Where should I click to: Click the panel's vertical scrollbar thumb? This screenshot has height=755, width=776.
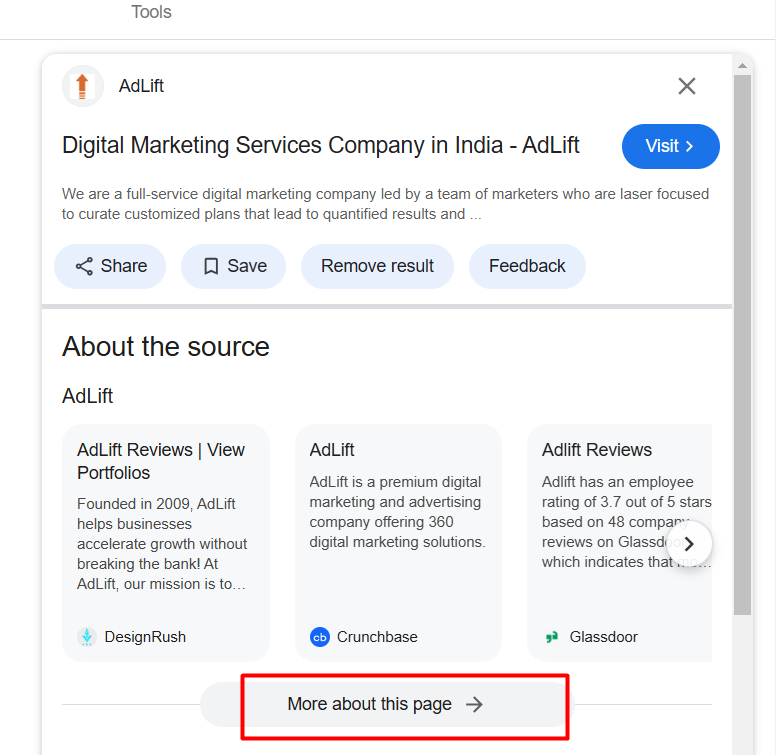click(x=742, y=345)
